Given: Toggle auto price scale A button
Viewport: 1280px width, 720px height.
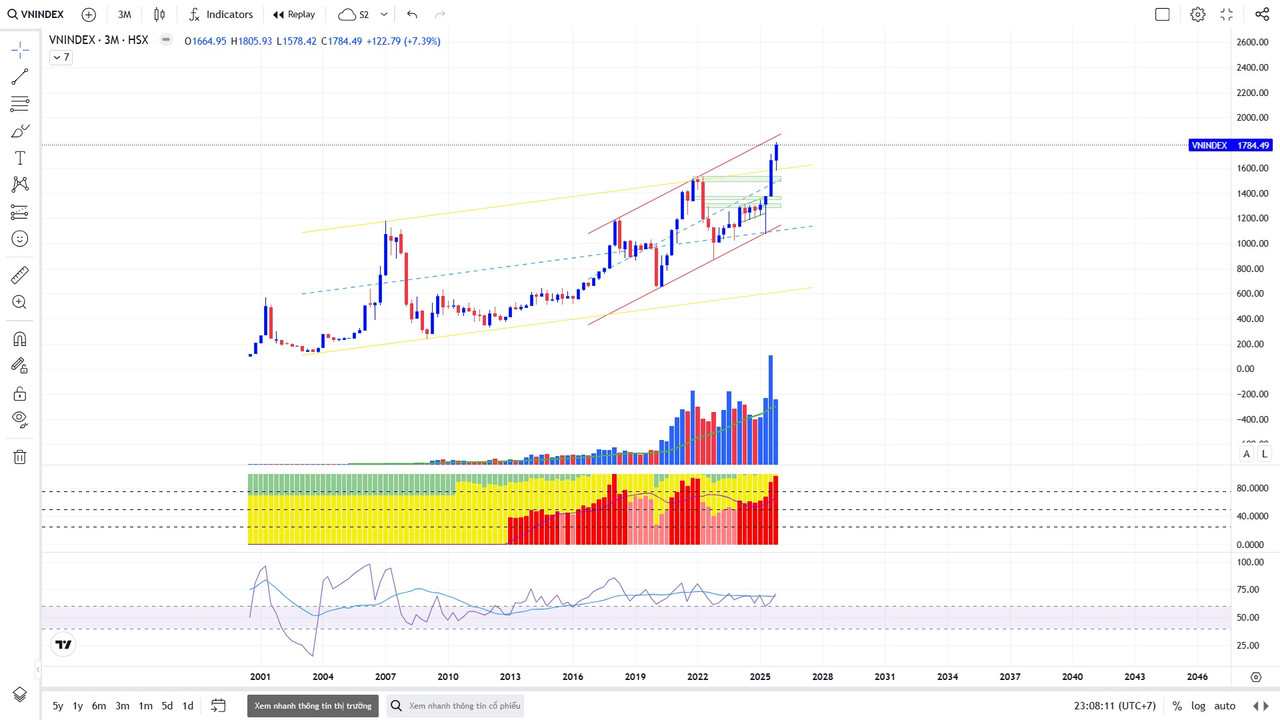Looking at the screenshot, I should 1246,454.
